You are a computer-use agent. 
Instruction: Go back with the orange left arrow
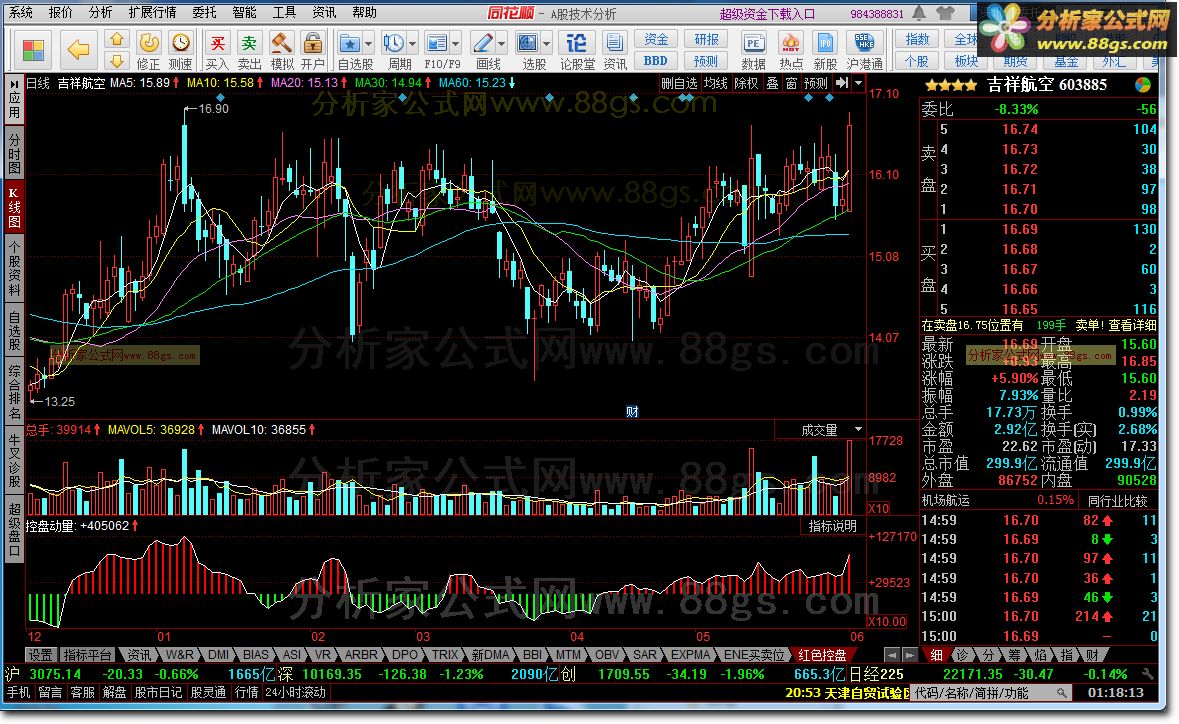point(78,50)
